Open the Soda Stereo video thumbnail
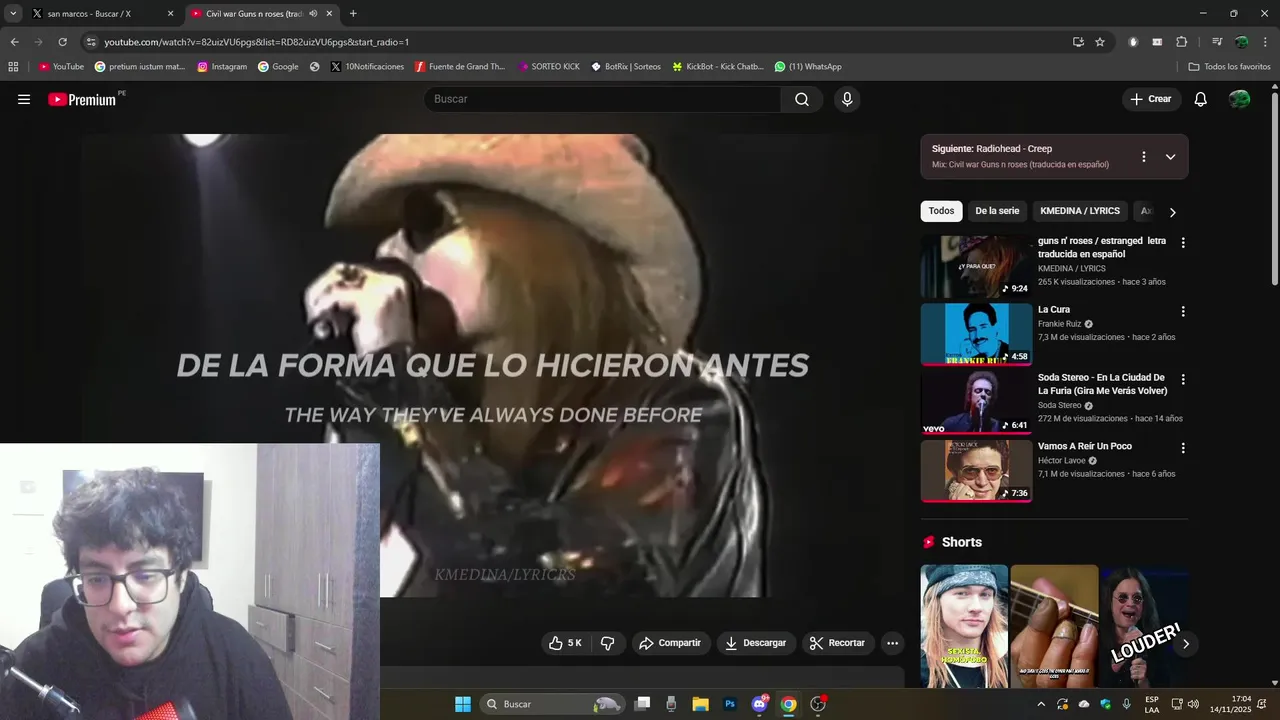 (x=976, y=402)
